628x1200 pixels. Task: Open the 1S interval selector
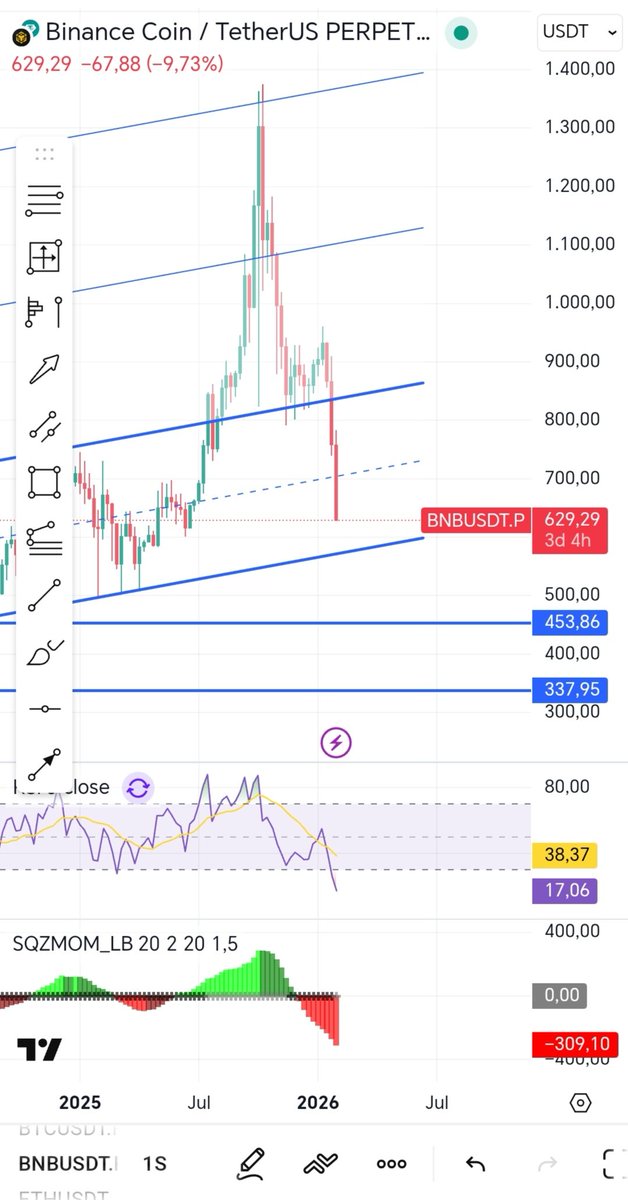coord(154,1164)
